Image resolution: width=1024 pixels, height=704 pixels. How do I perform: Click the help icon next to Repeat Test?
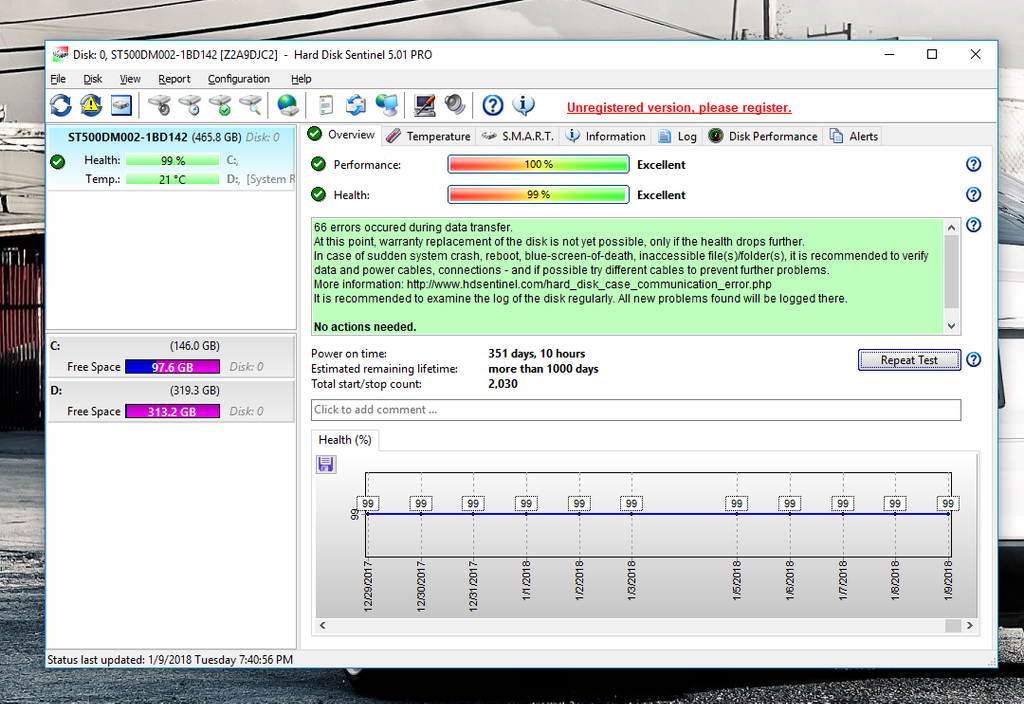click(x=973, y=360)
